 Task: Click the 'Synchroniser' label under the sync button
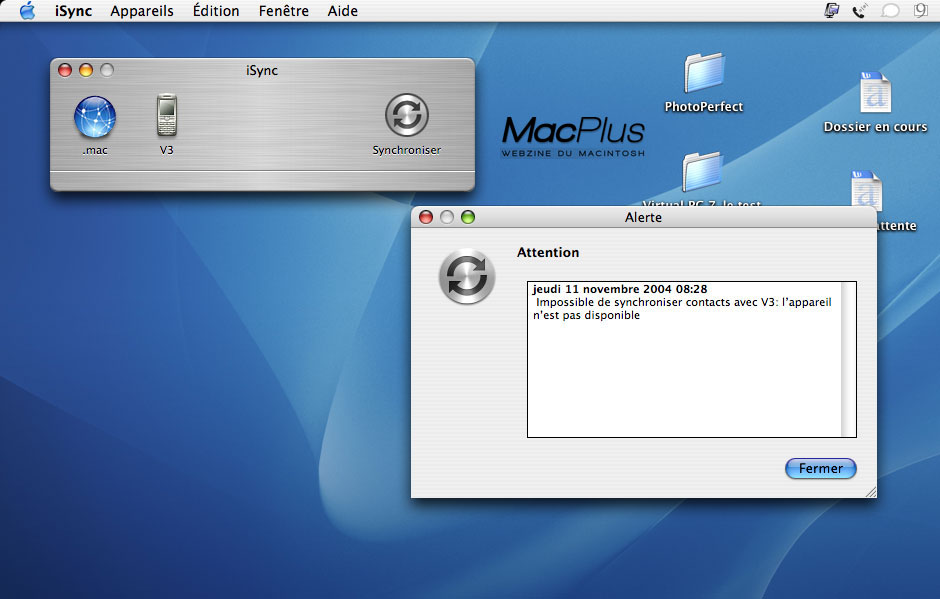point(406,150)
